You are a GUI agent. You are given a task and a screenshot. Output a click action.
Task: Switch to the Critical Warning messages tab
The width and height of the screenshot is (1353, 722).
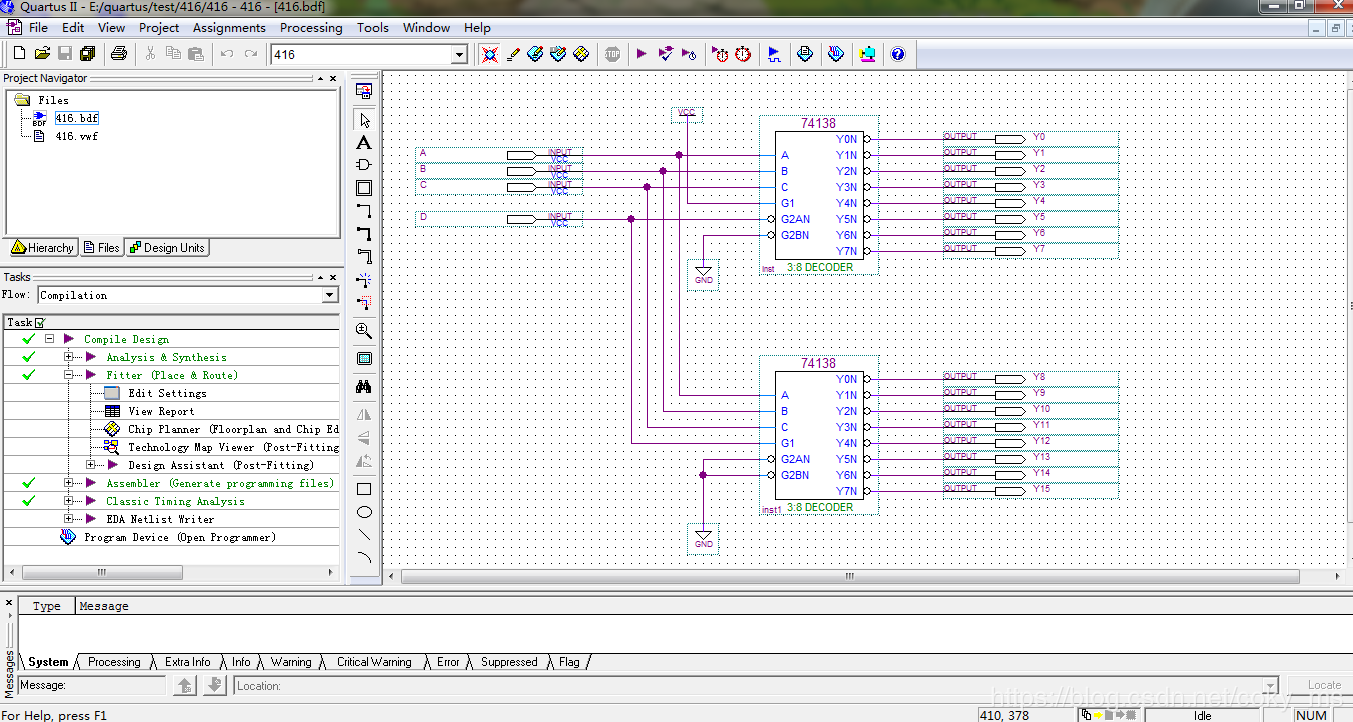(x=373, y=662)
